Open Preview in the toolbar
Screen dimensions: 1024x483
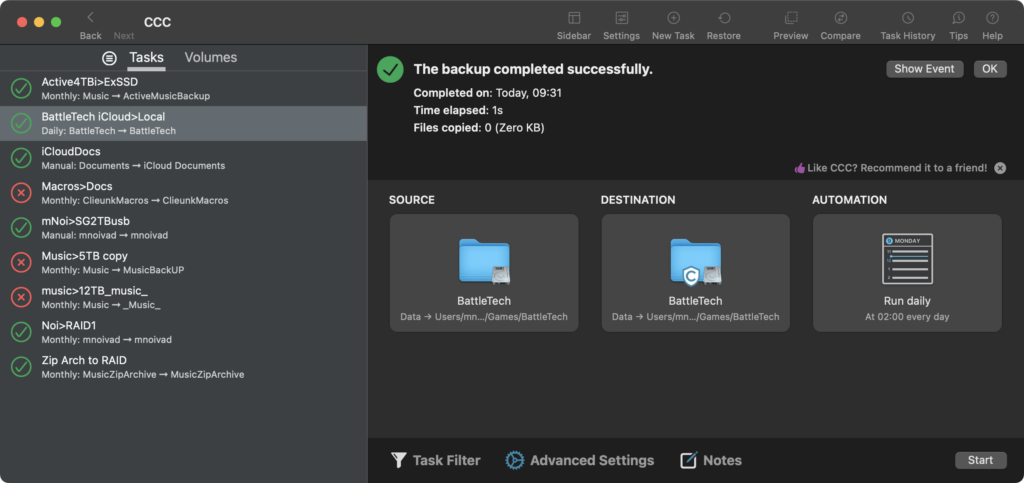[790, 19]
